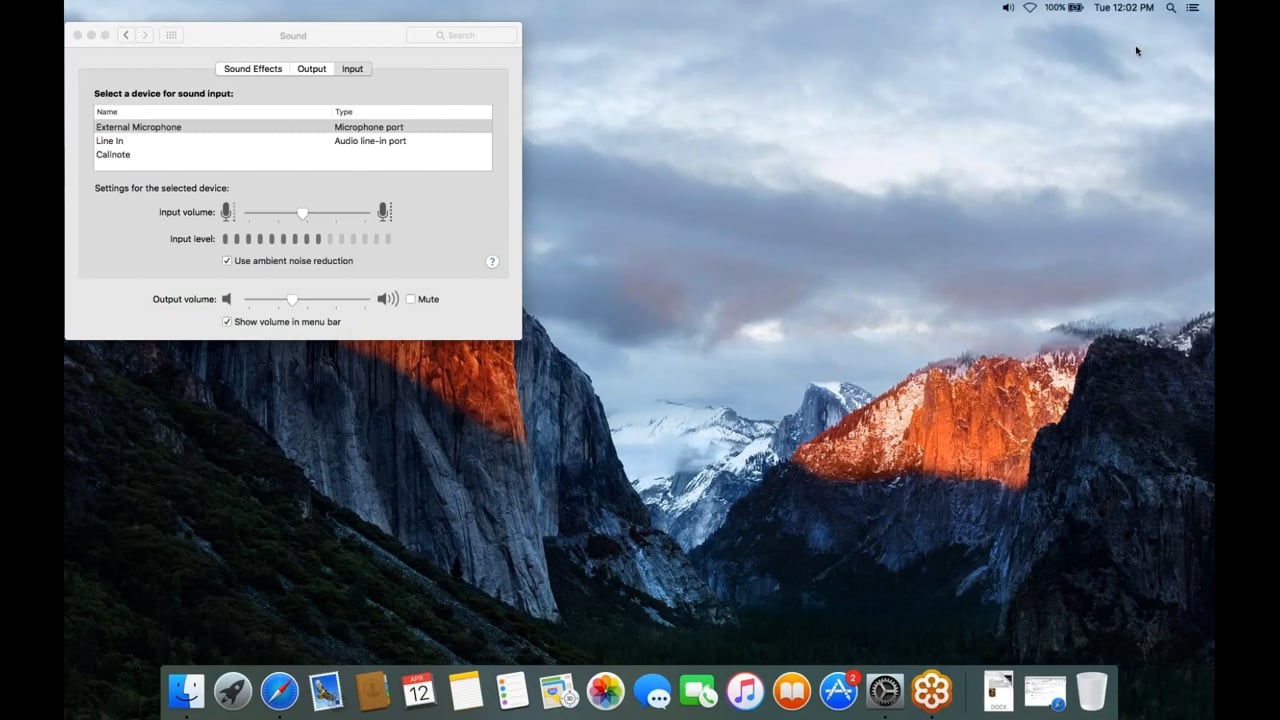
Task: Launch Safari from the Dock
Action: coord(280,691)
